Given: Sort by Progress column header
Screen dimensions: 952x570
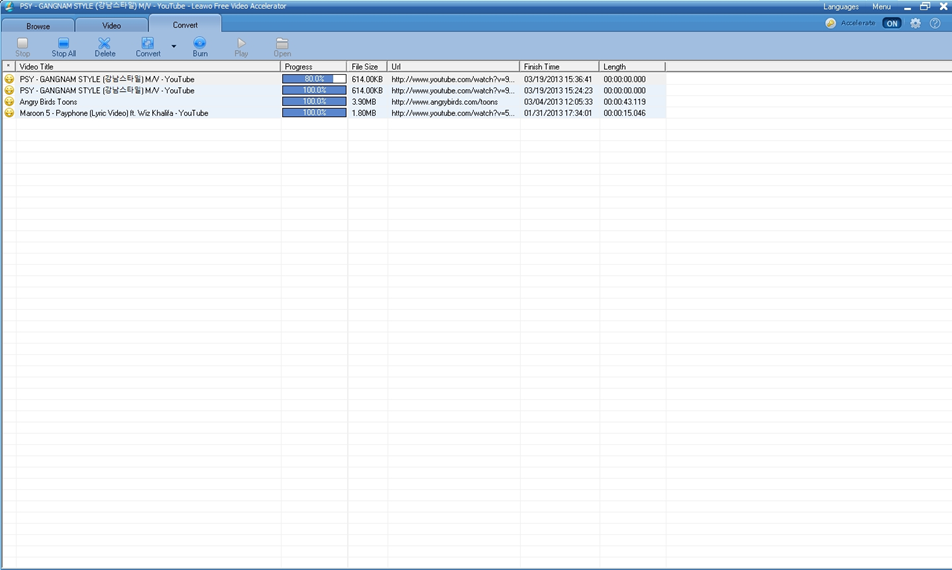Looking at the screenshot, I should point(314,66).
